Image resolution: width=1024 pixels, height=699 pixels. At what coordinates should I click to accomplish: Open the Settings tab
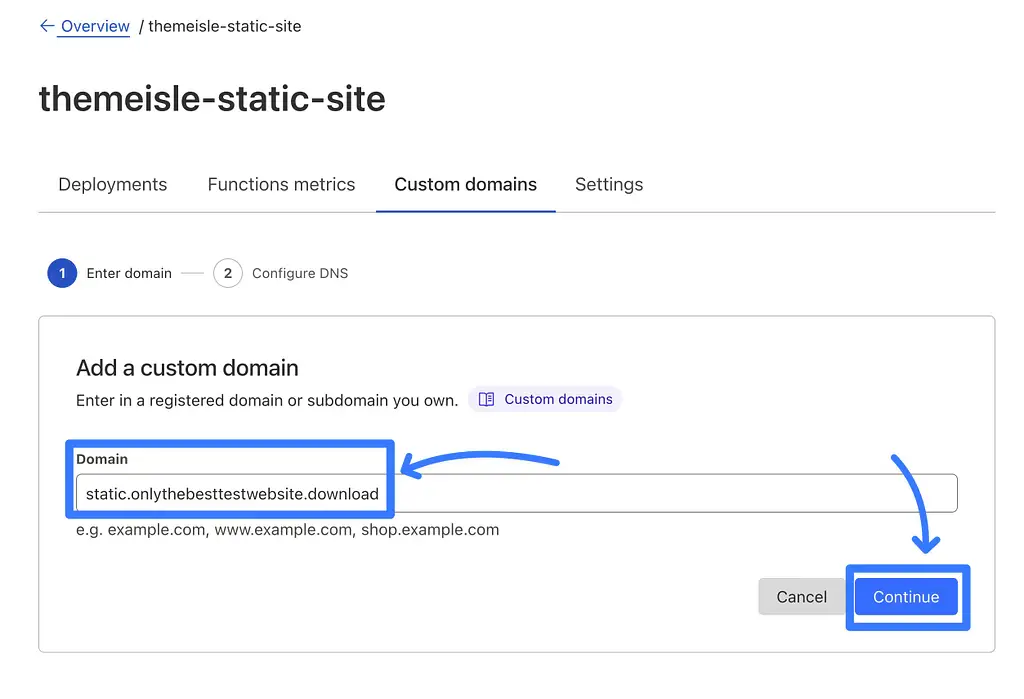click(609, 184)
